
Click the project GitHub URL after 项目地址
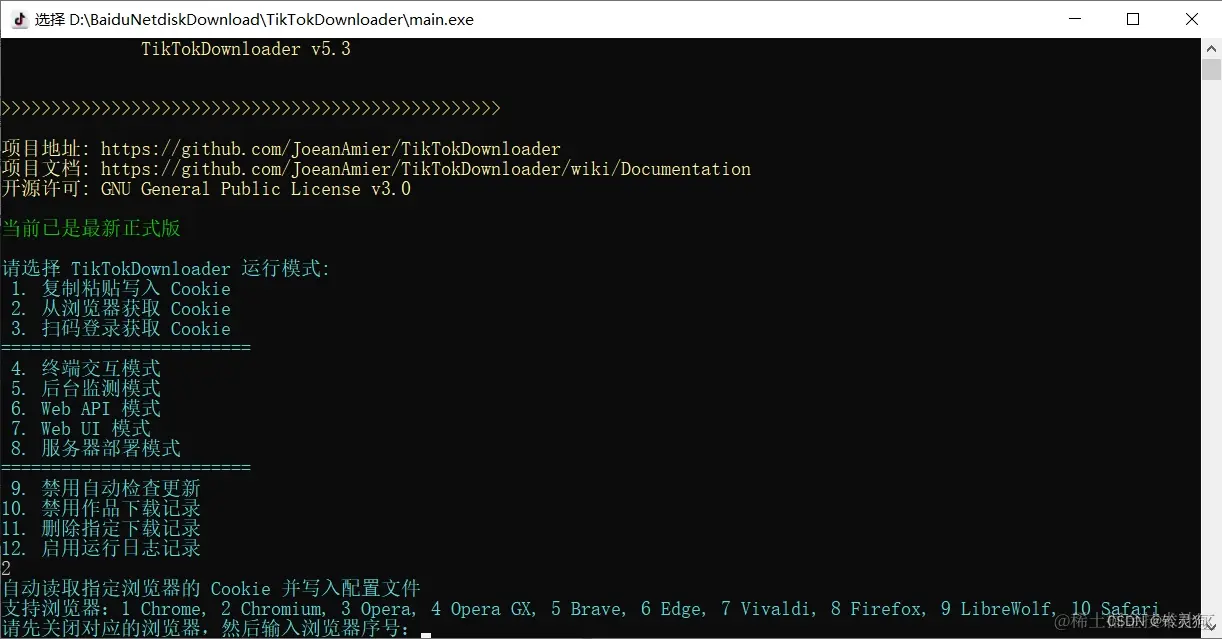click(x=331, y=149)
